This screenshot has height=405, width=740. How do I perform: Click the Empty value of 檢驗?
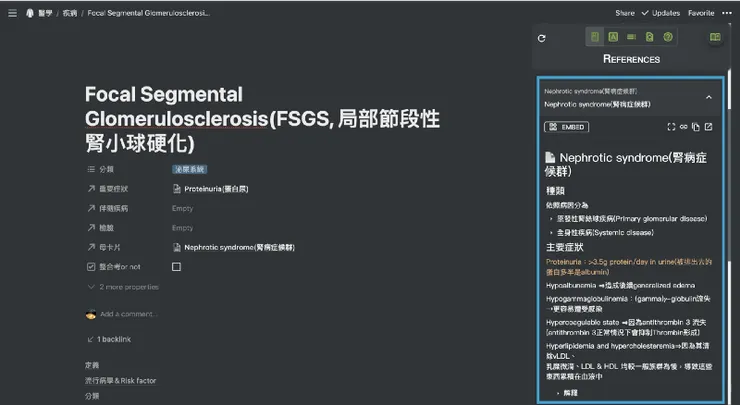tap(183, 228)
